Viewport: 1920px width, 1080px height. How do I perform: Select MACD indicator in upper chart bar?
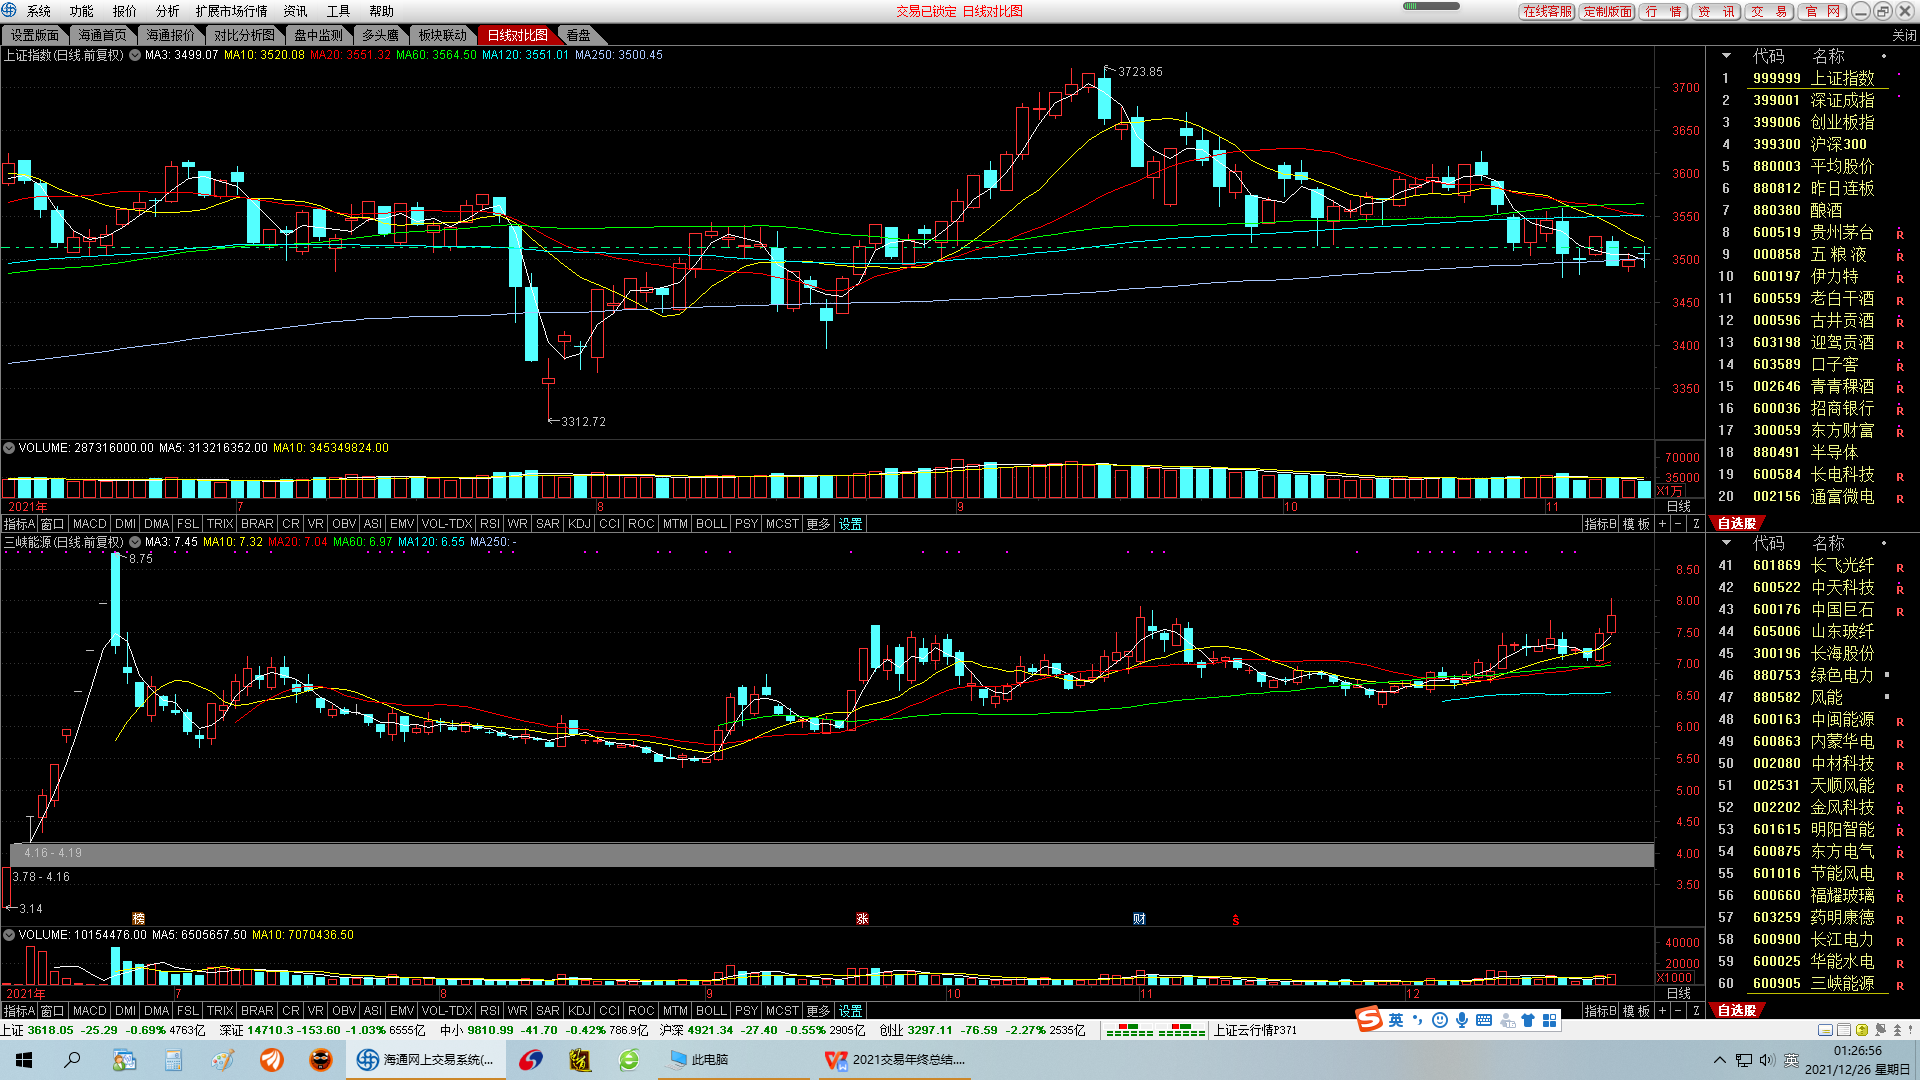pyautogui.click(x=89, y=524)
